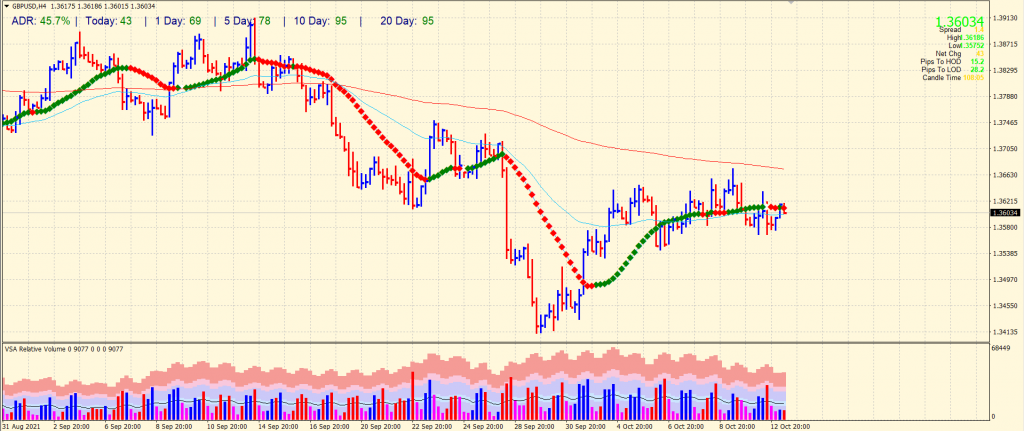Click the Pips To HOD reading
Viewport: 1024px width, 431px height.
point(947,61)
